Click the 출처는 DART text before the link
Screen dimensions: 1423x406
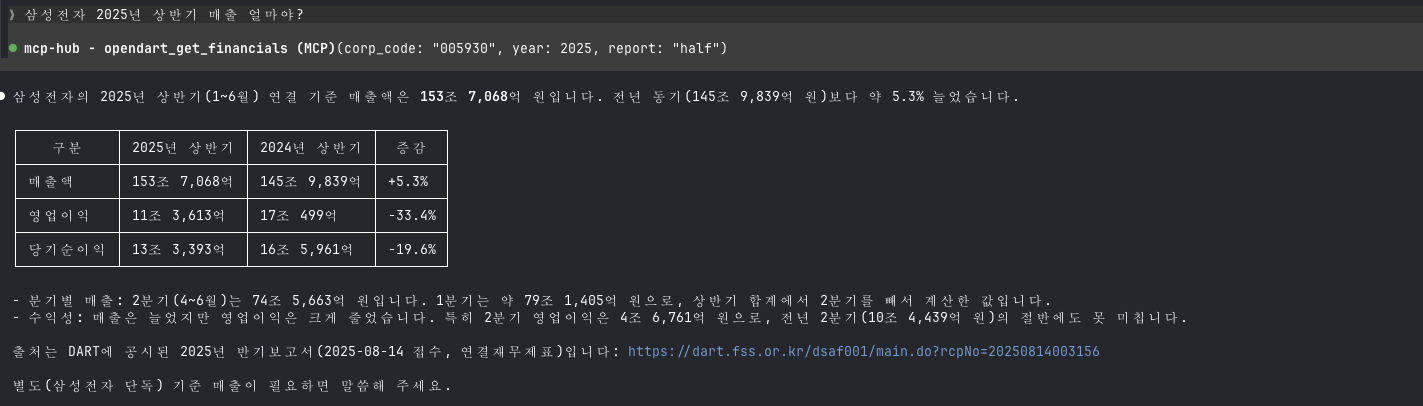(316, 352)
